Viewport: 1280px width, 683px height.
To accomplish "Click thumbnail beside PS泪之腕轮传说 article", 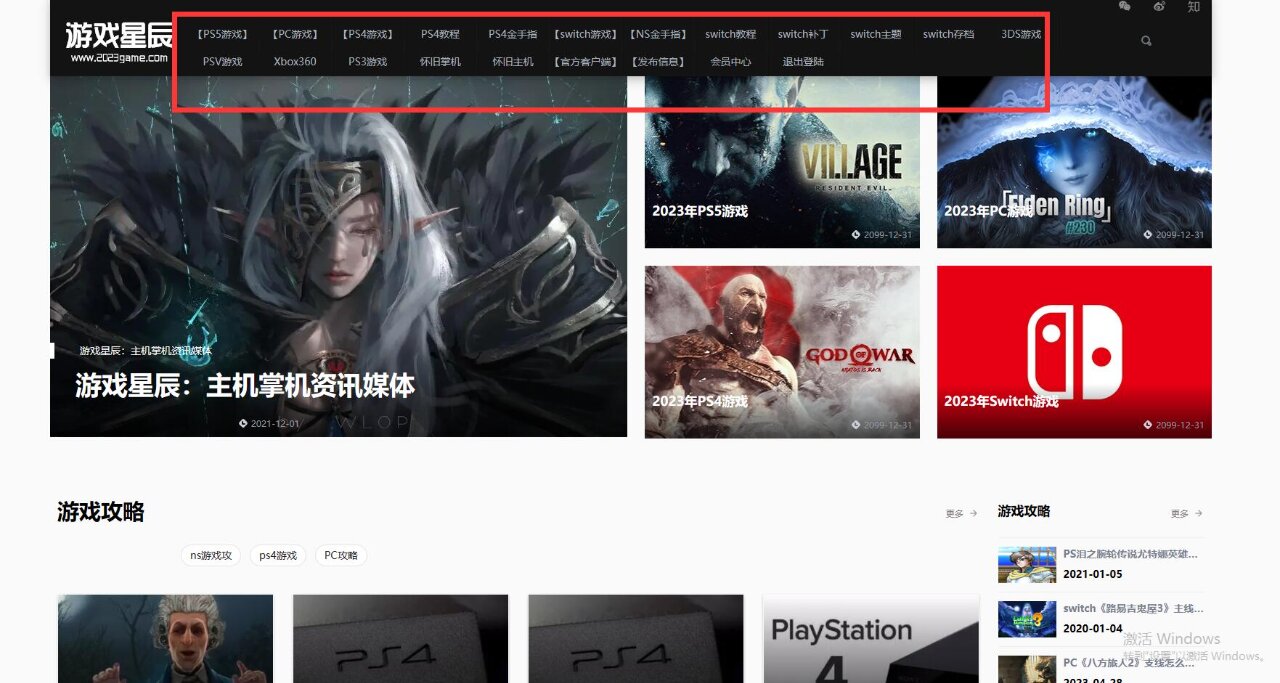I will click(x=1027, y=565).
